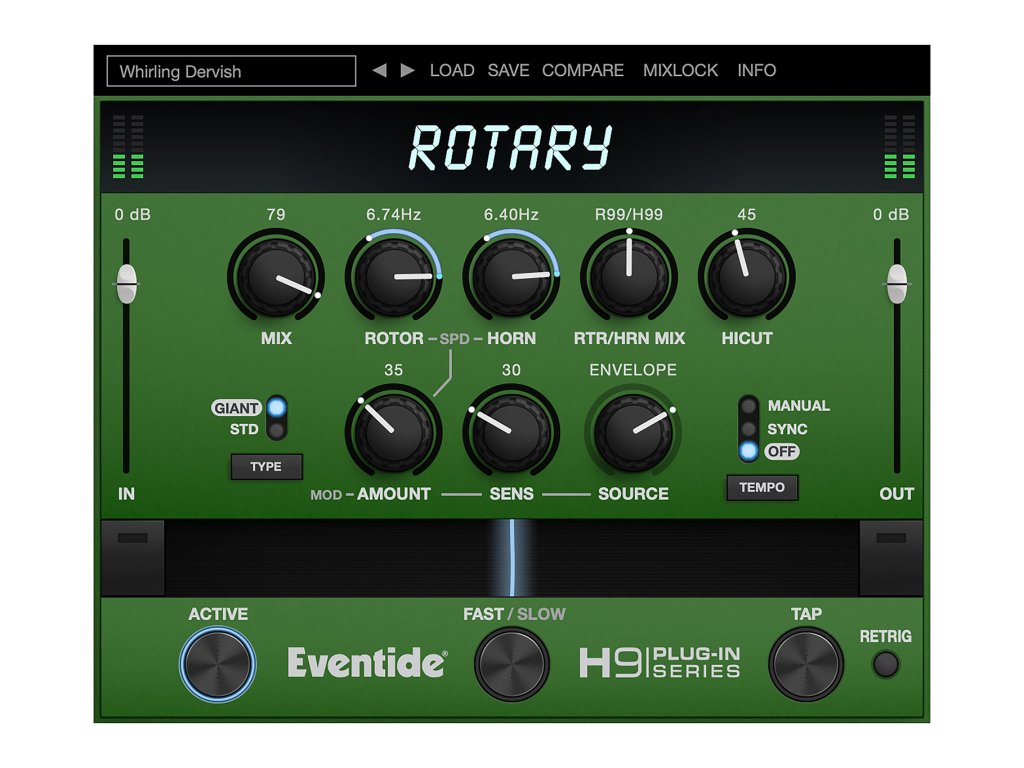1024x768 pixels.
Task: Select the STD type indicator
Action: 275,430
